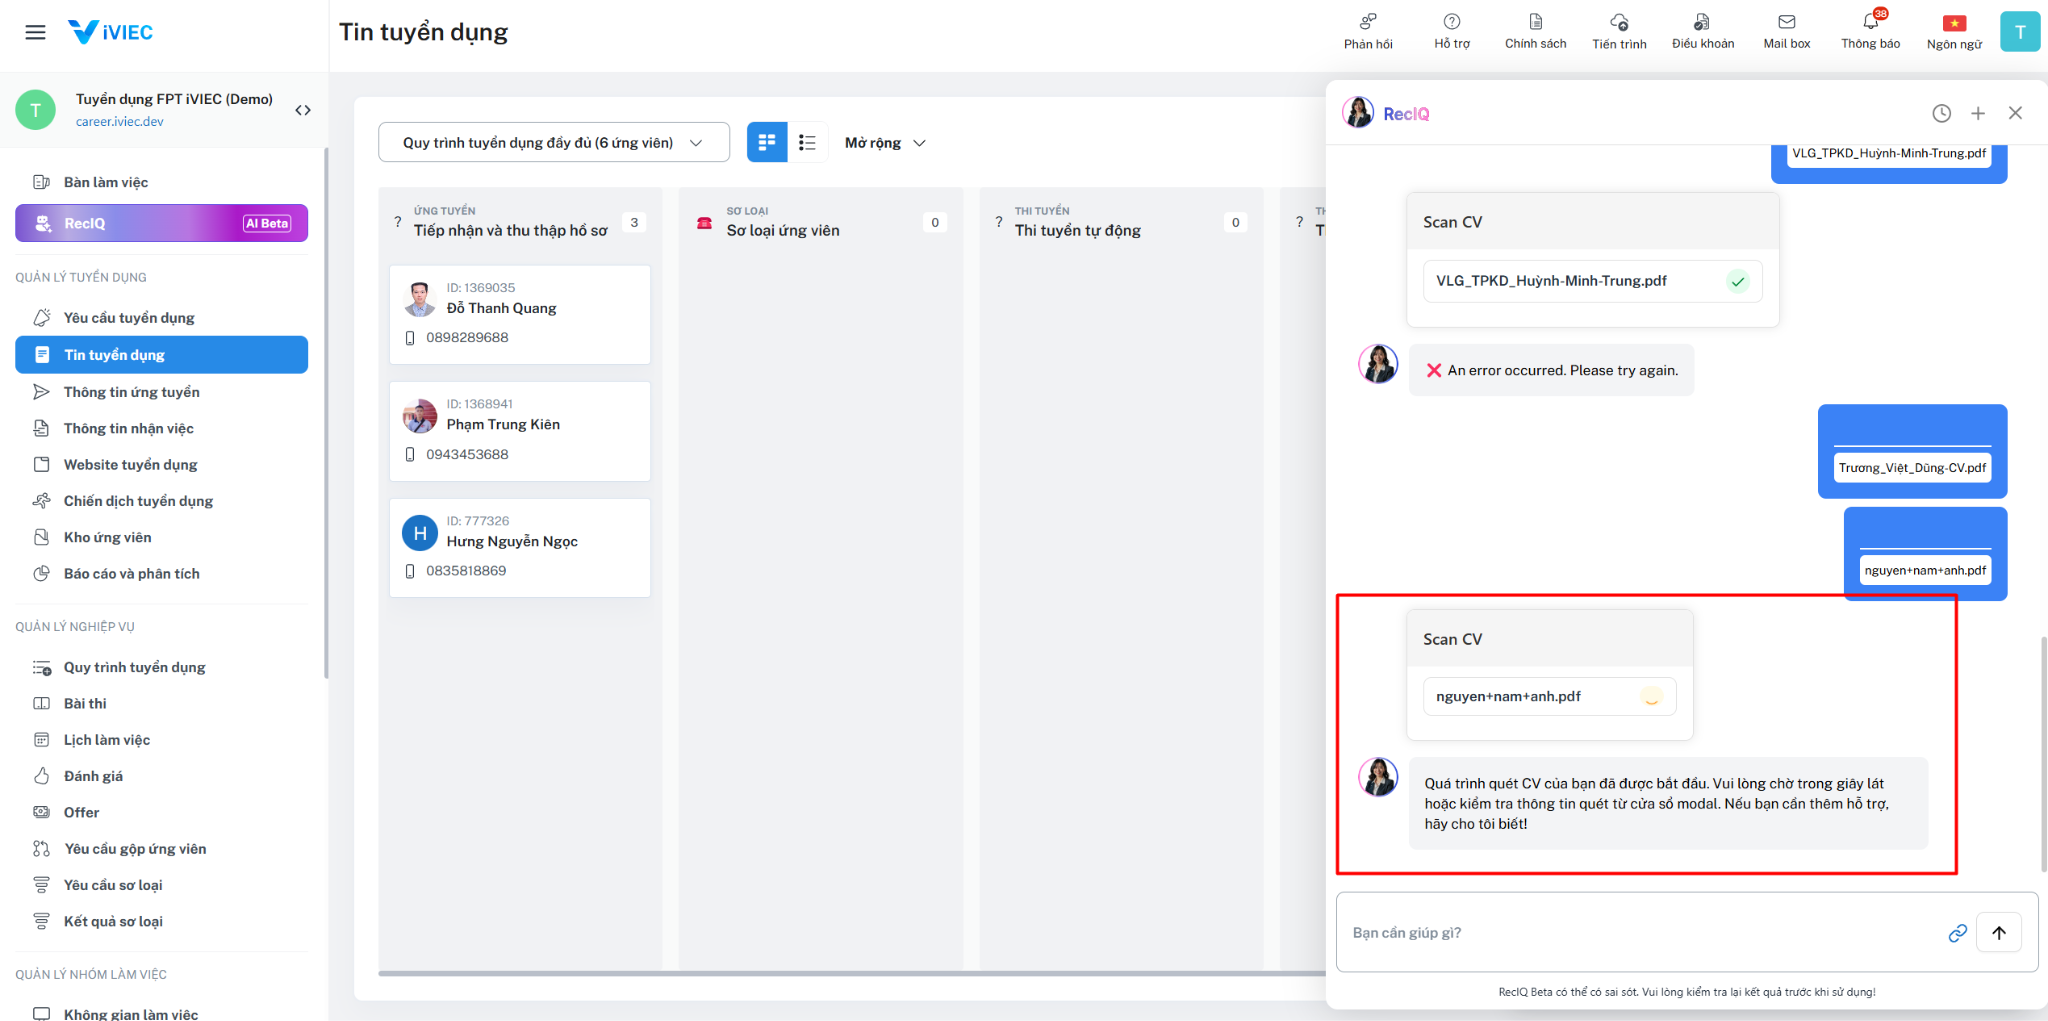
Task: Open Đỗ Thanh Quang candidate card
Action: 520,314
